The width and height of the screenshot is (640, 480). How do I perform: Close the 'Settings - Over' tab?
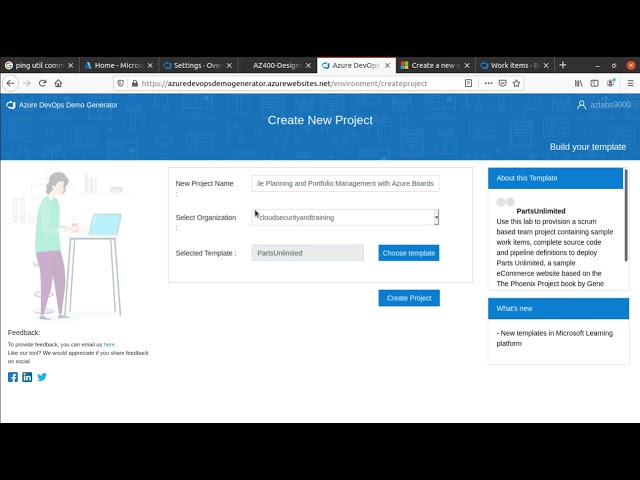click(x=229, y=65)
